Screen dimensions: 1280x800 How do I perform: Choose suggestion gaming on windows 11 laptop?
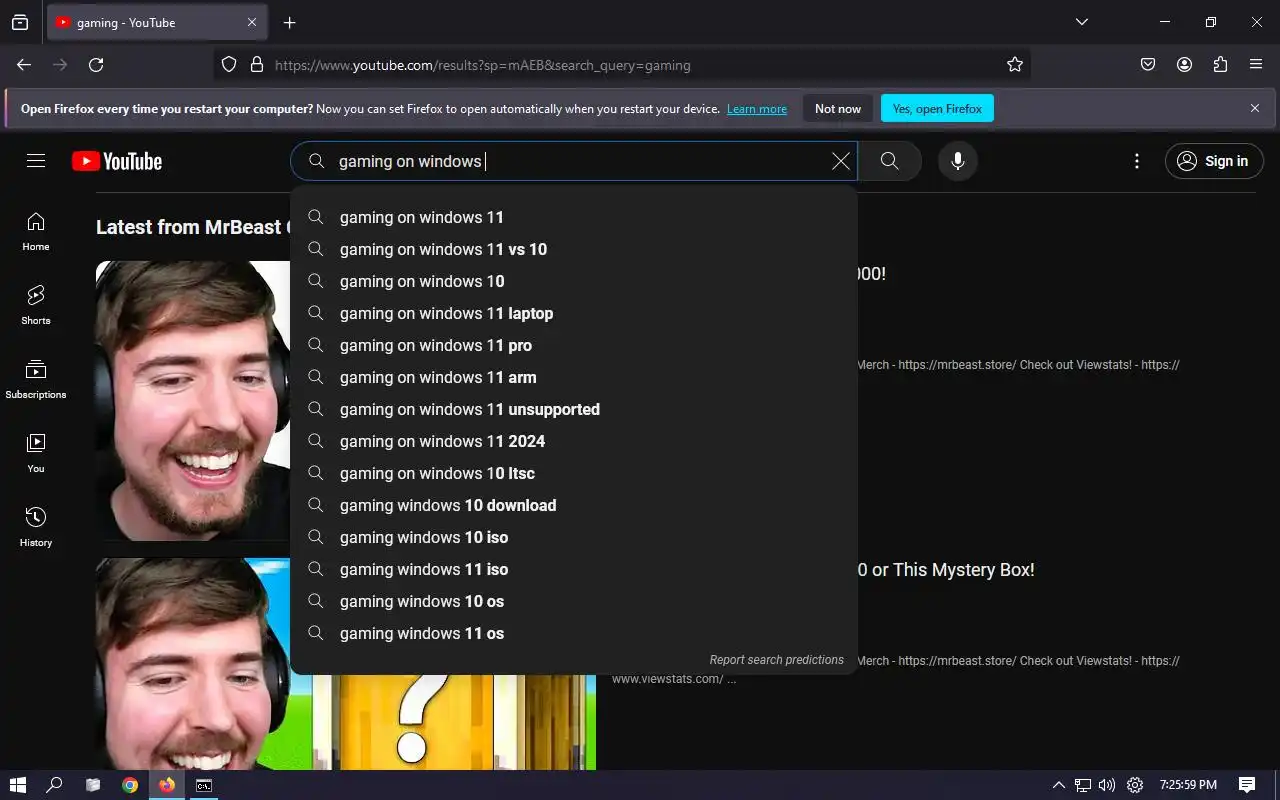[x=574, y=313]
